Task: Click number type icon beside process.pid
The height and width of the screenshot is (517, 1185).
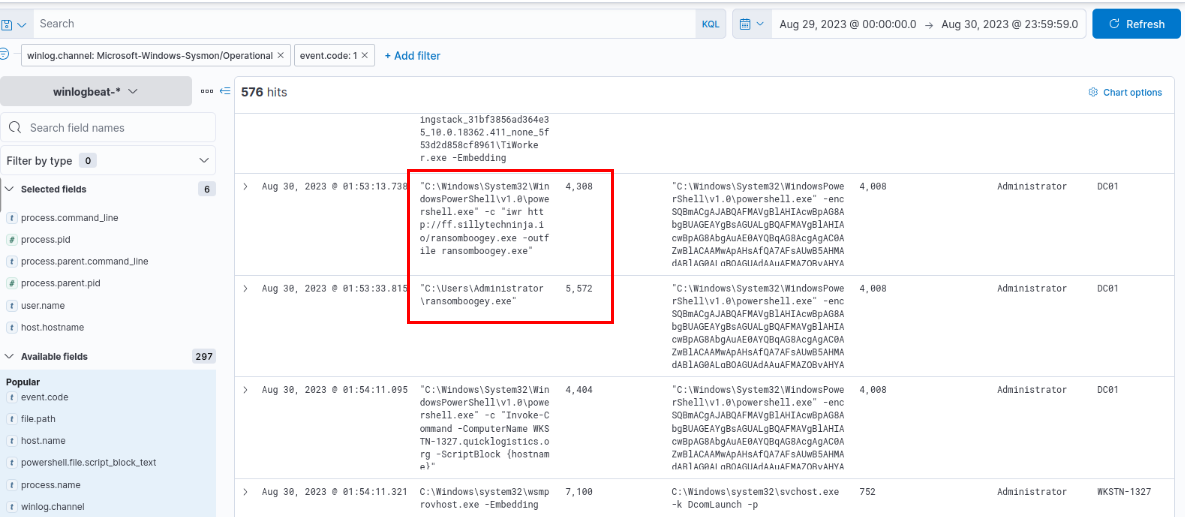Action: pyautogui.click(x=11, y=240)
